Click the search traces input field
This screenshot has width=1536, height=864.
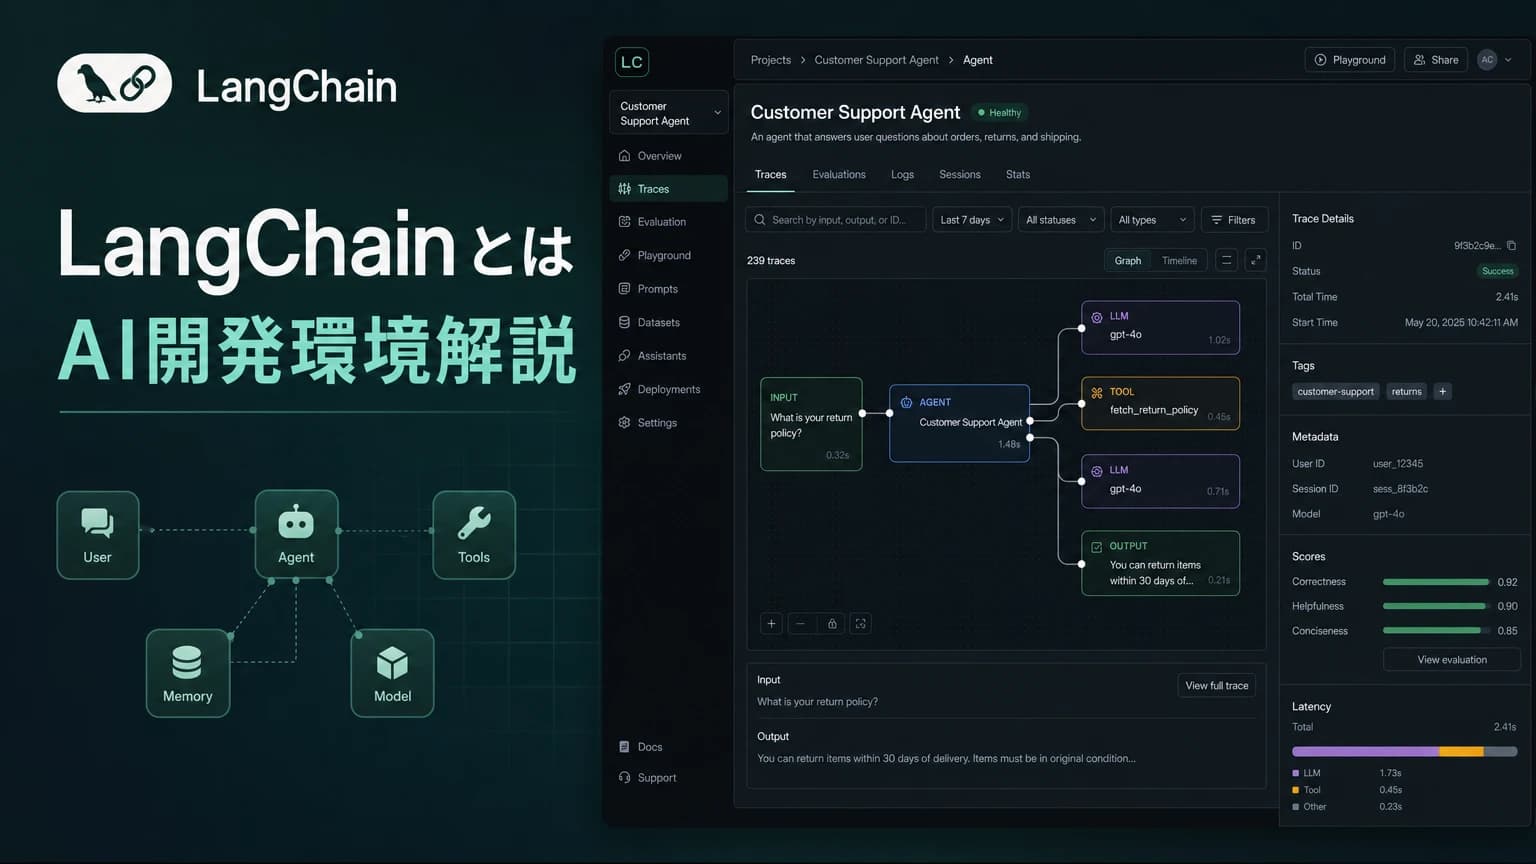836,220
